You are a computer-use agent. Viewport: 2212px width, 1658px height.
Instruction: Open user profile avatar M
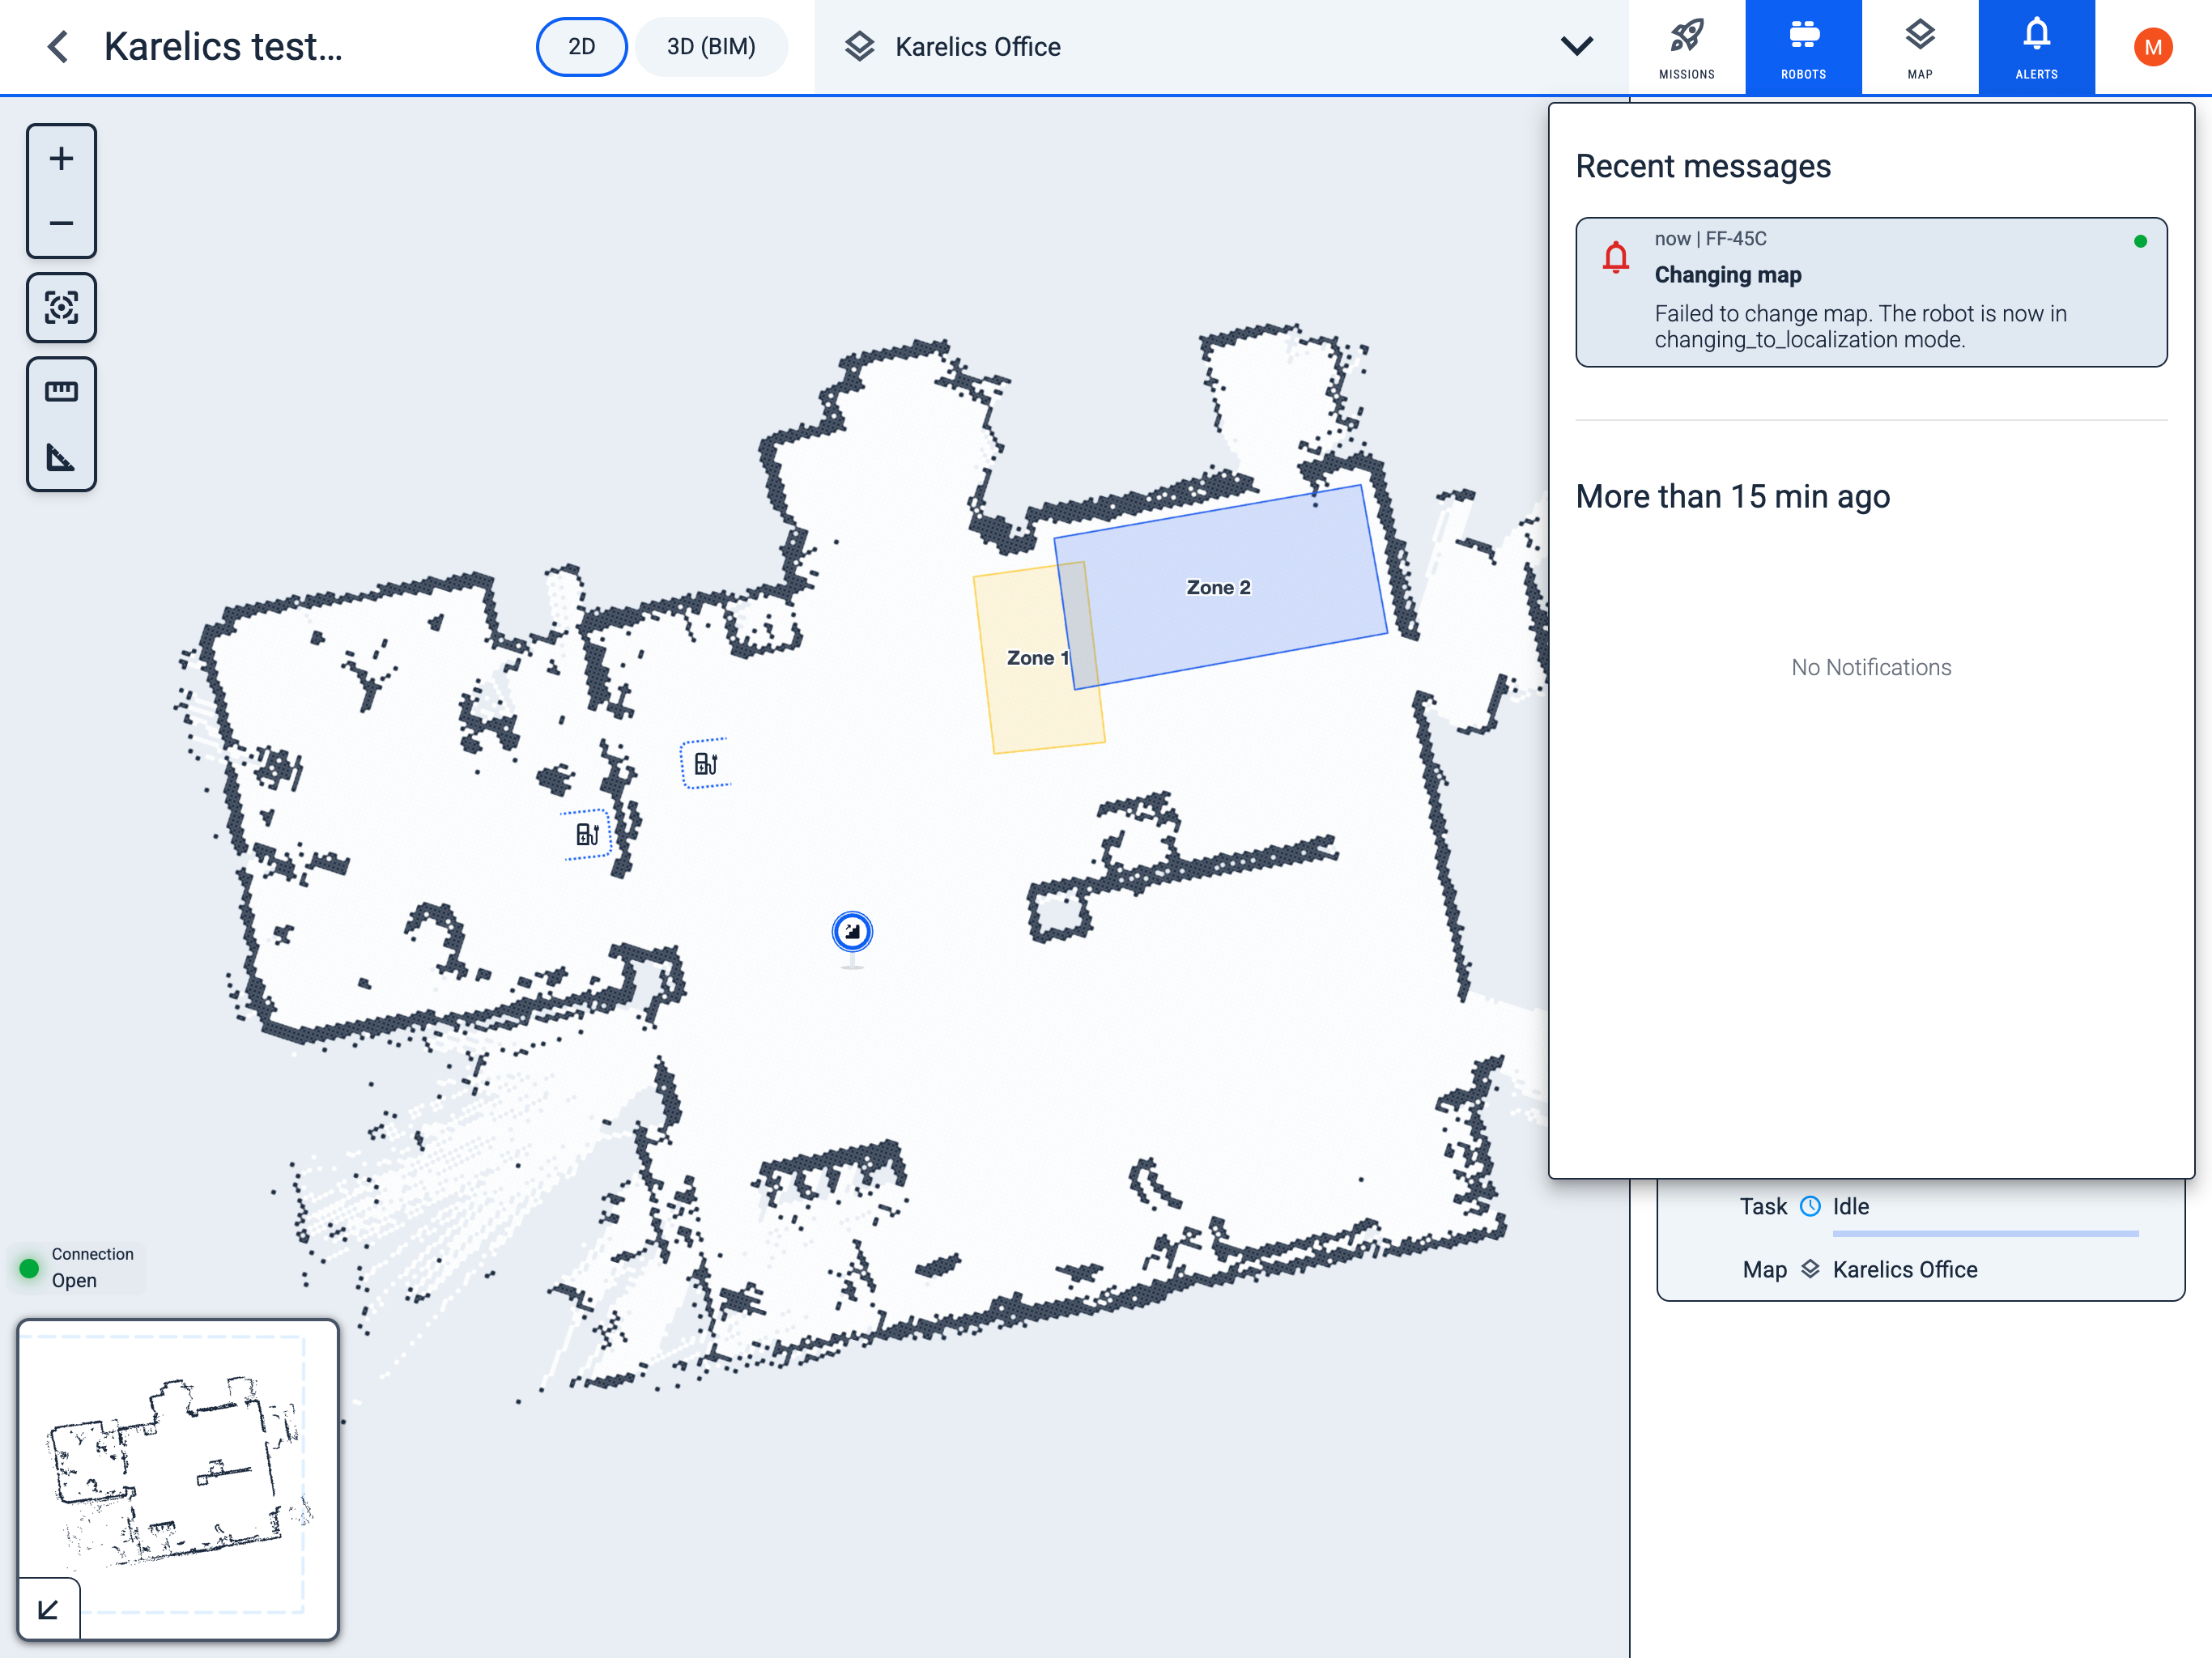(x=2152, y=47)
